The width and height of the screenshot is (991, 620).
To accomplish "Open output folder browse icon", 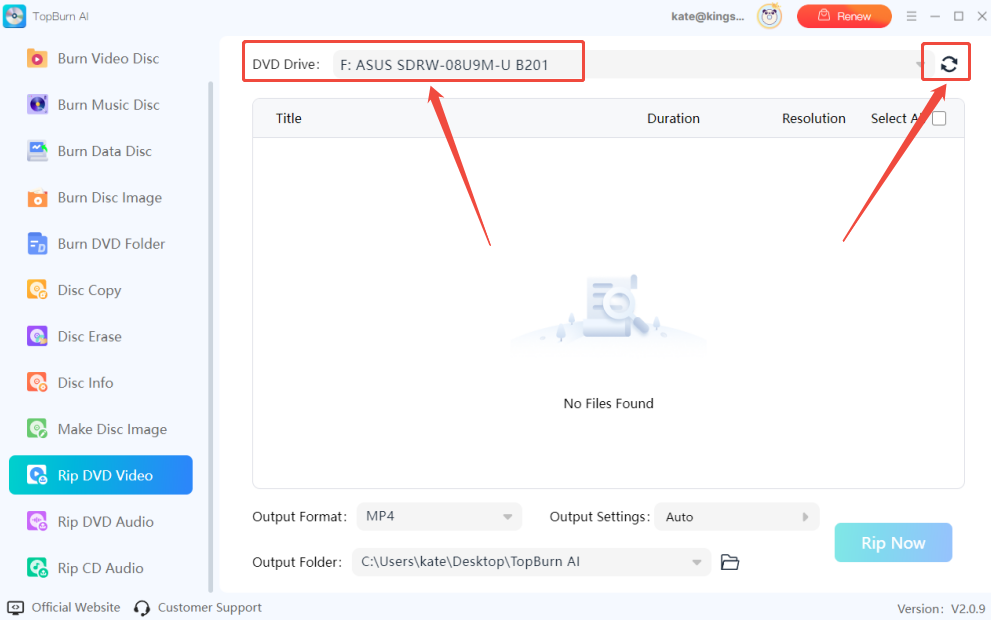I will [x=730, y=562].
